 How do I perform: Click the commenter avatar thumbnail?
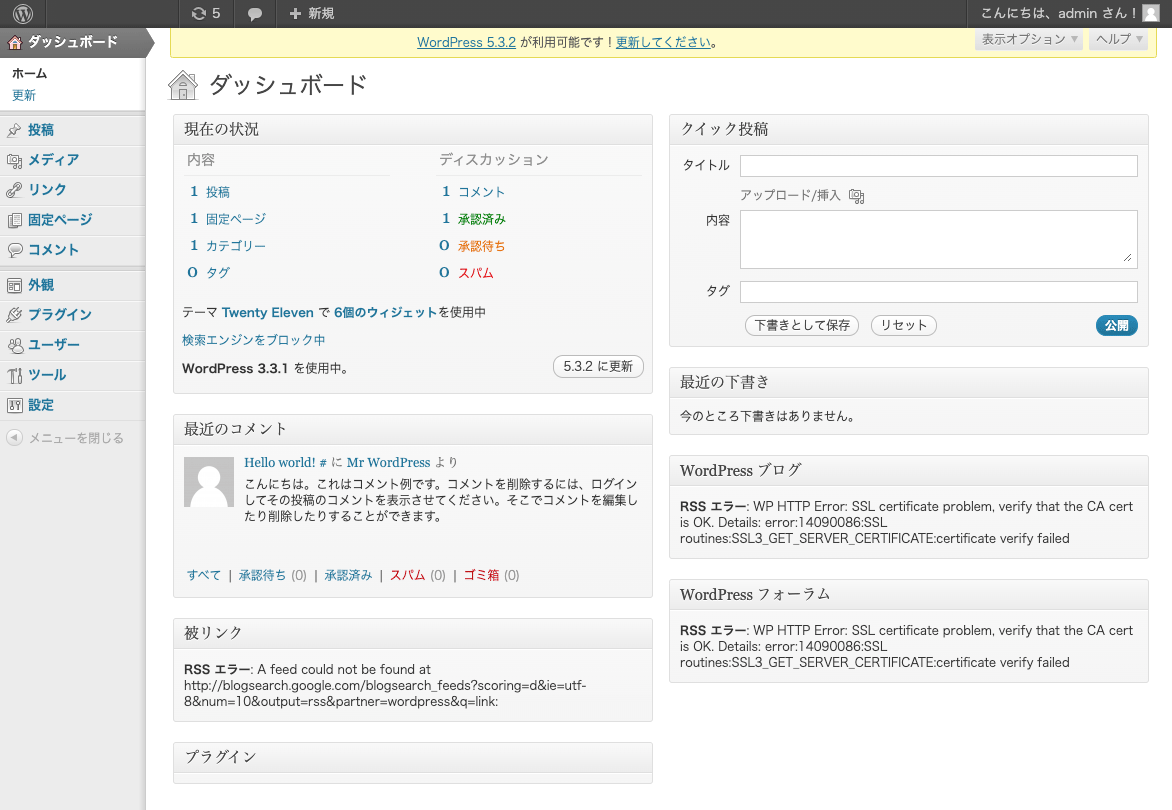[209, 482]
